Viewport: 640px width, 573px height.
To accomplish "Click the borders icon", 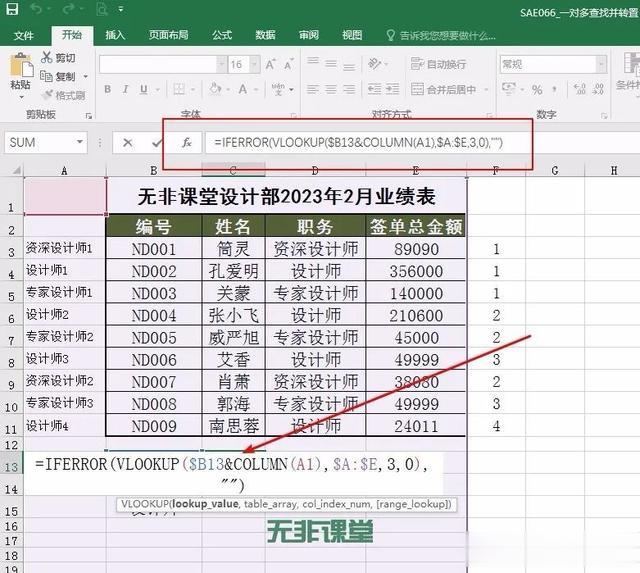I will pyautogui.click(x=179, y=89).
